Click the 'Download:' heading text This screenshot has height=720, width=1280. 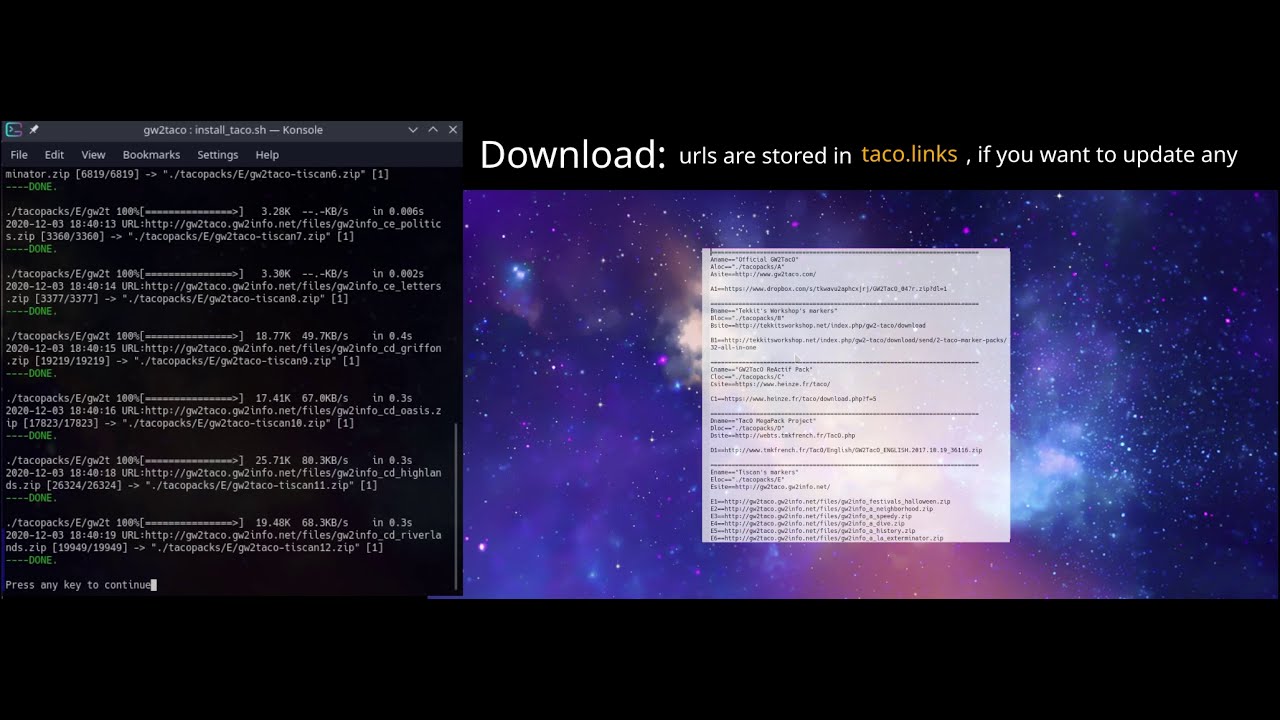[573, 155]
